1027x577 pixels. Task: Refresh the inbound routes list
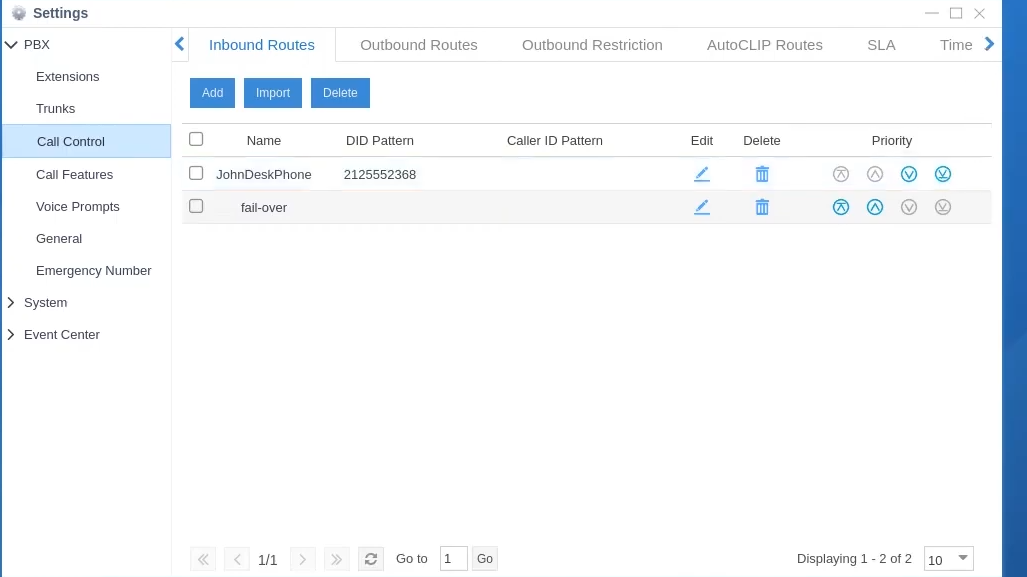tap(371, 559)
